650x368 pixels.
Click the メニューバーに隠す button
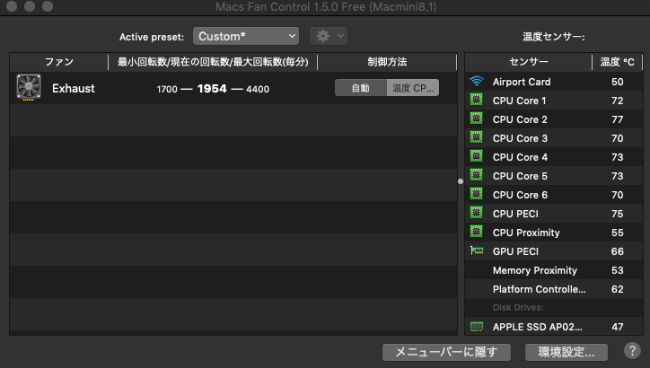click(x=446, y=352)
